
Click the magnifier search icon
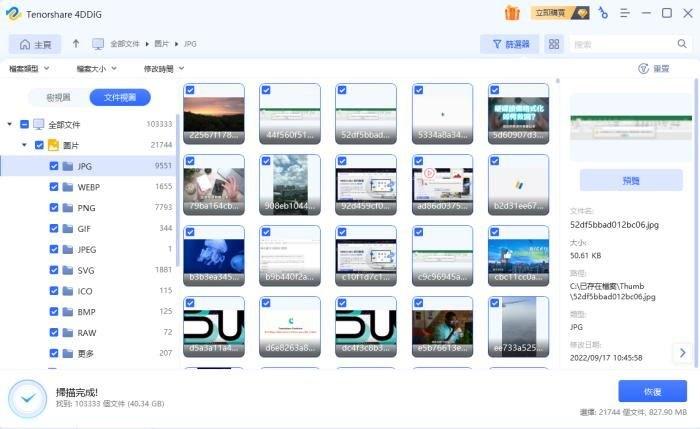tap(679, 44)
